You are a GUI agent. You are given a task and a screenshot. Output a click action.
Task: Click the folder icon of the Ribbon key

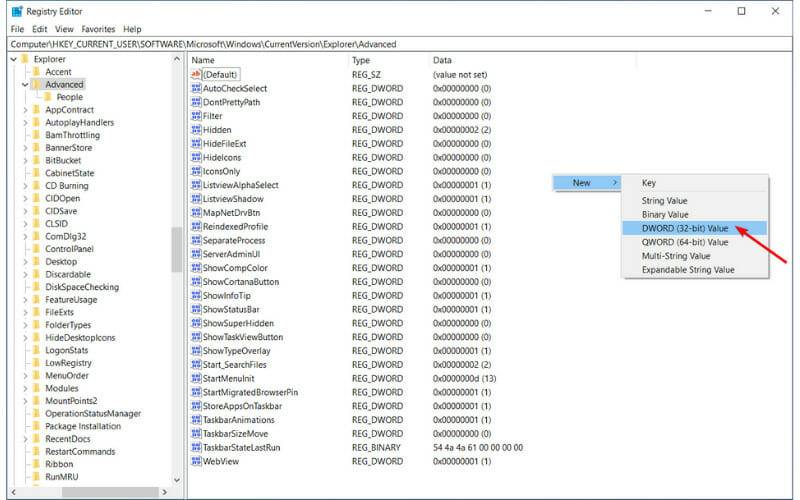click(x=37, y=464)
